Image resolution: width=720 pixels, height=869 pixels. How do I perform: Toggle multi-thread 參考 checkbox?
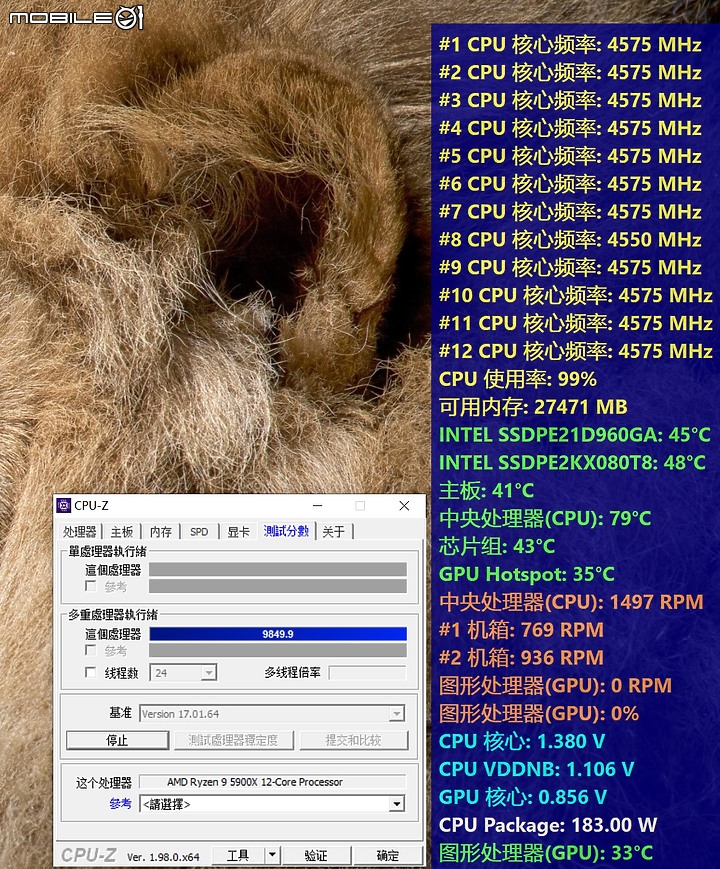click(x=90, y=650)
